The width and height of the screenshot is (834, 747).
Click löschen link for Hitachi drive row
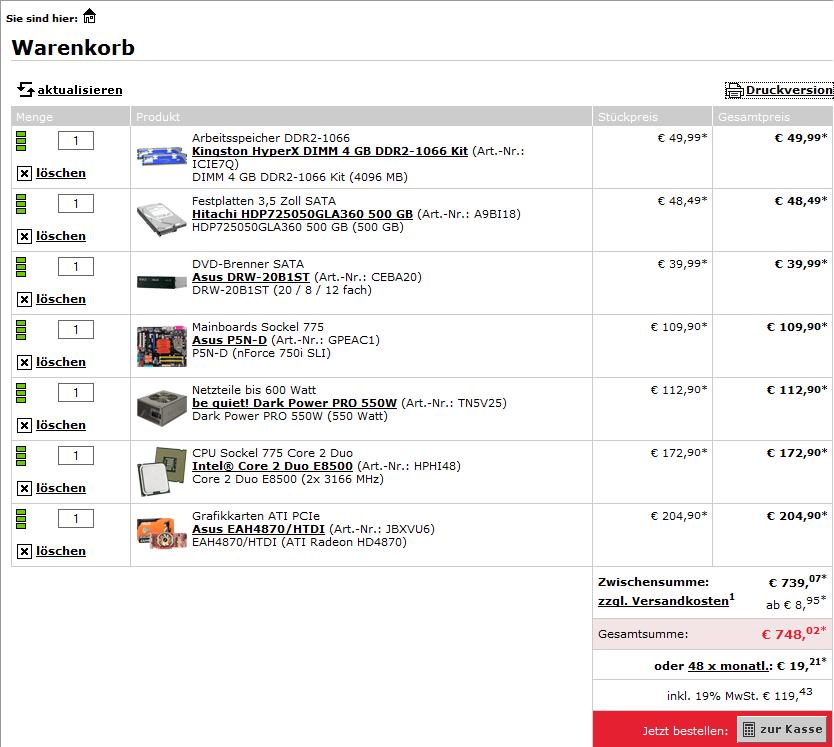(x=61, y=236)
